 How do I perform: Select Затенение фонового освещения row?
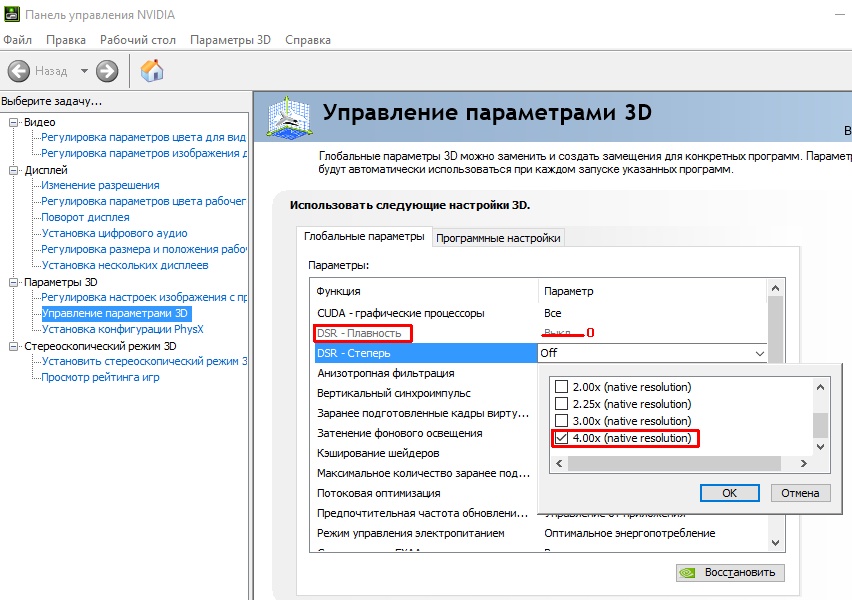click(x=424, y=433)
